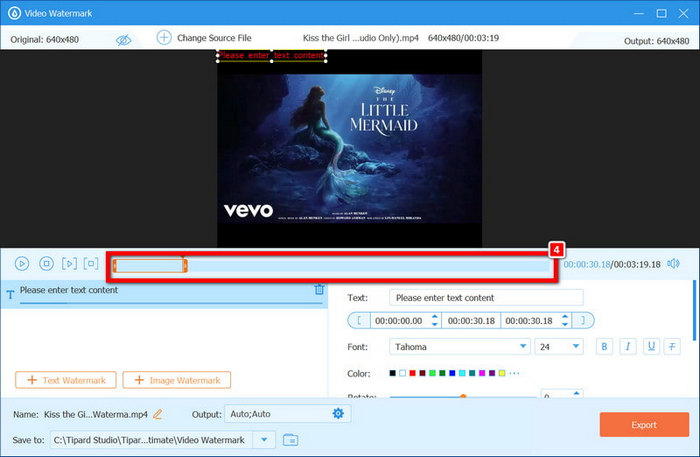
Task: Click the Video Watermark app logo icon
Action: tap(14, 13)
